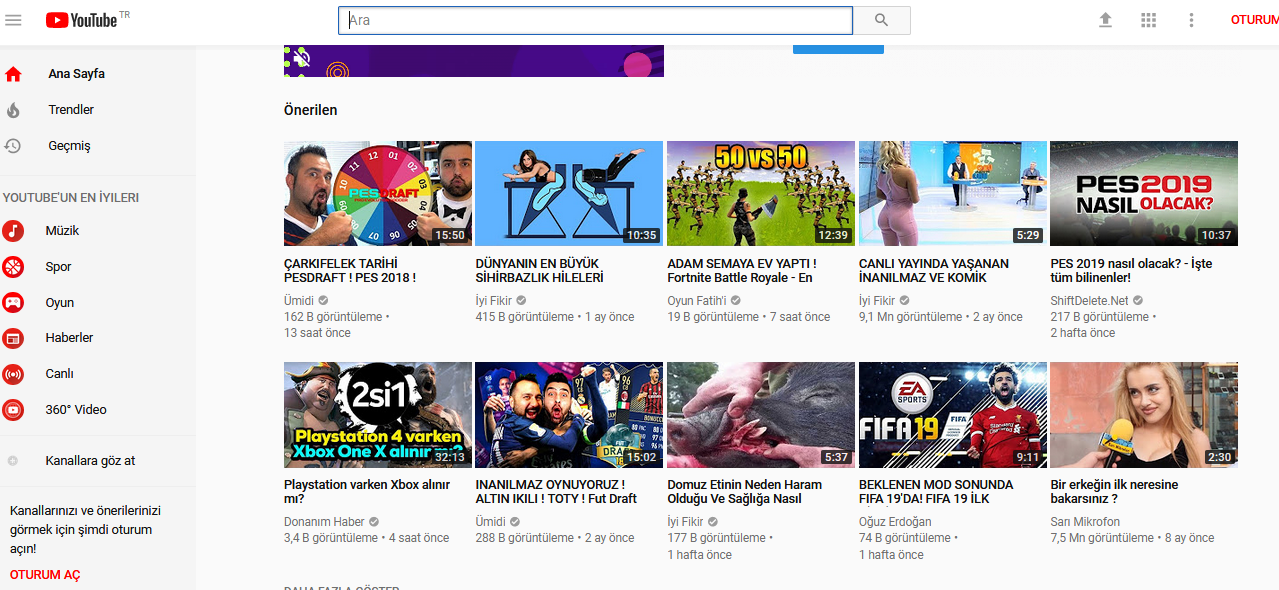Click the '3,4 B görüntüleme' view count
Image resolution: width=1279 pixels, height=590 pixels.
pyautogui.click(x=331, y=538)
